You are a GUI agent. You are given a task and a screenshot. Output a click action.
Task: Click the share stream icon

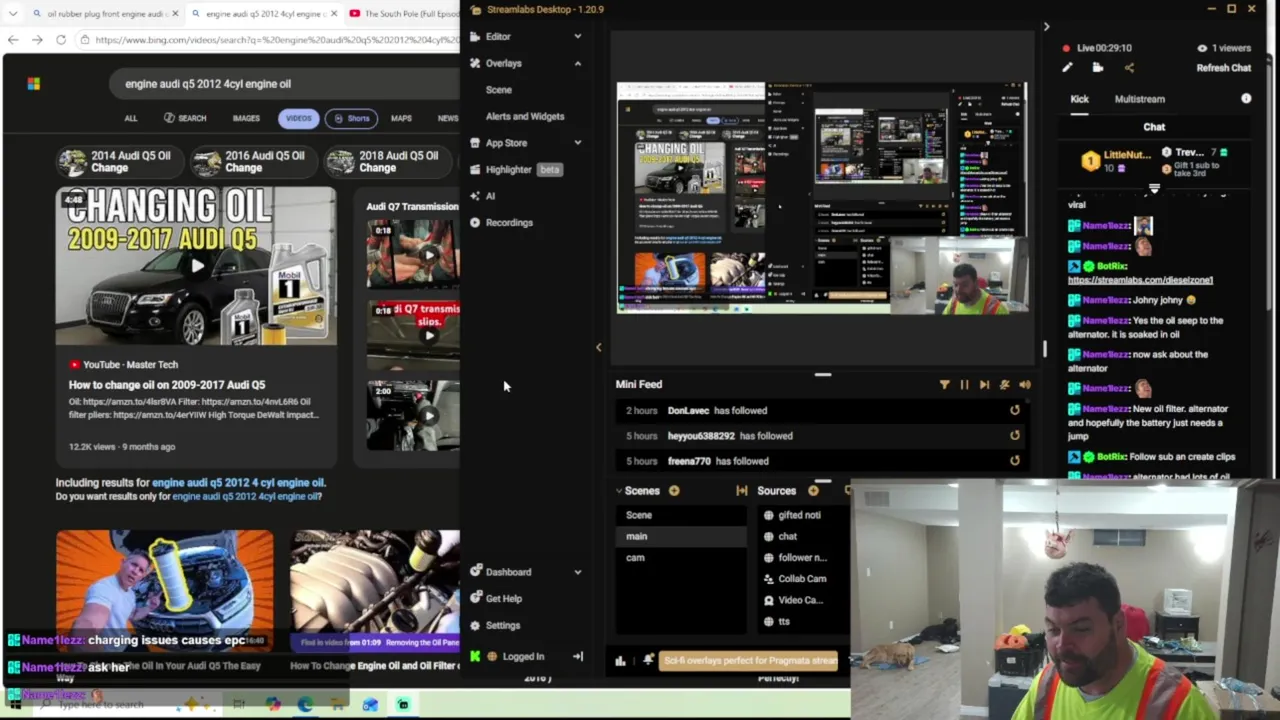[x=1129, y=68]
